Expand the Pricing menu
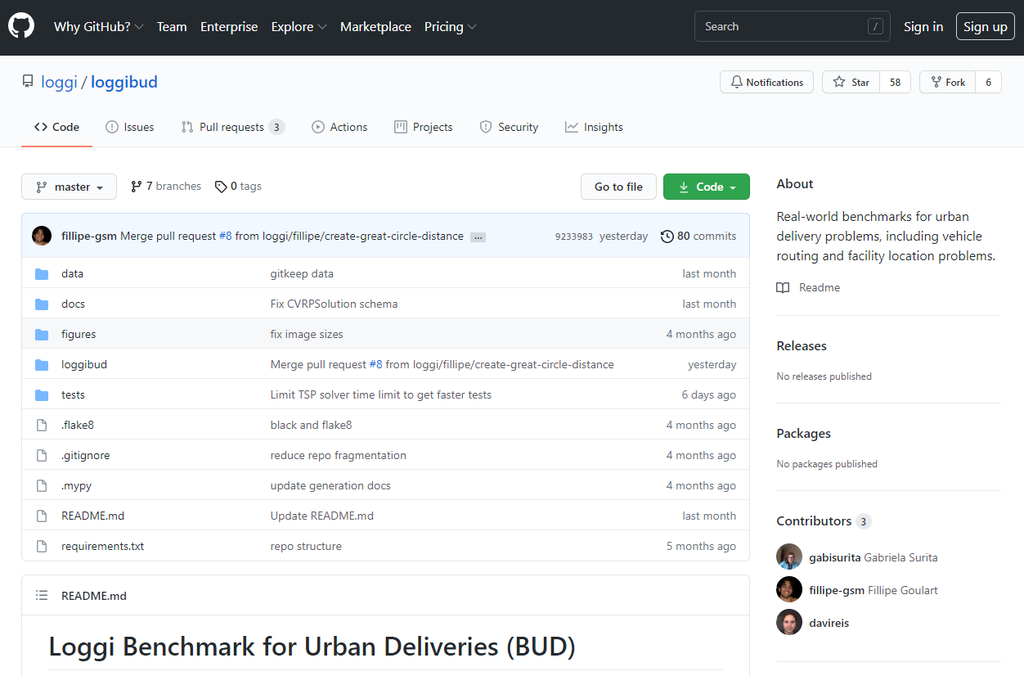The height and width of the screenshot is (676, 1024). pyautogui.click(x=450, y=27)
